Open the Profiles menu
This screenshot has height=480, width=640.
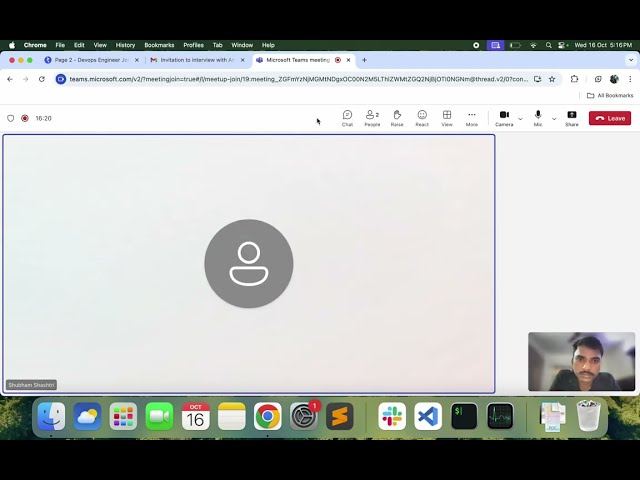pyautogui.click(x=193, y=45)
